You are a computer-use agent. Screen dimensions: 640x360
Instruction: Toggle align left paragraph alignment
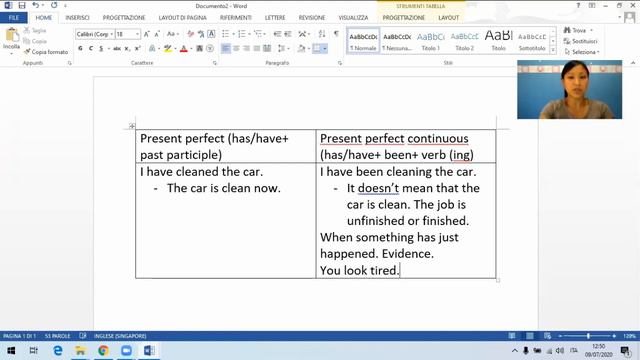(226, 49)
